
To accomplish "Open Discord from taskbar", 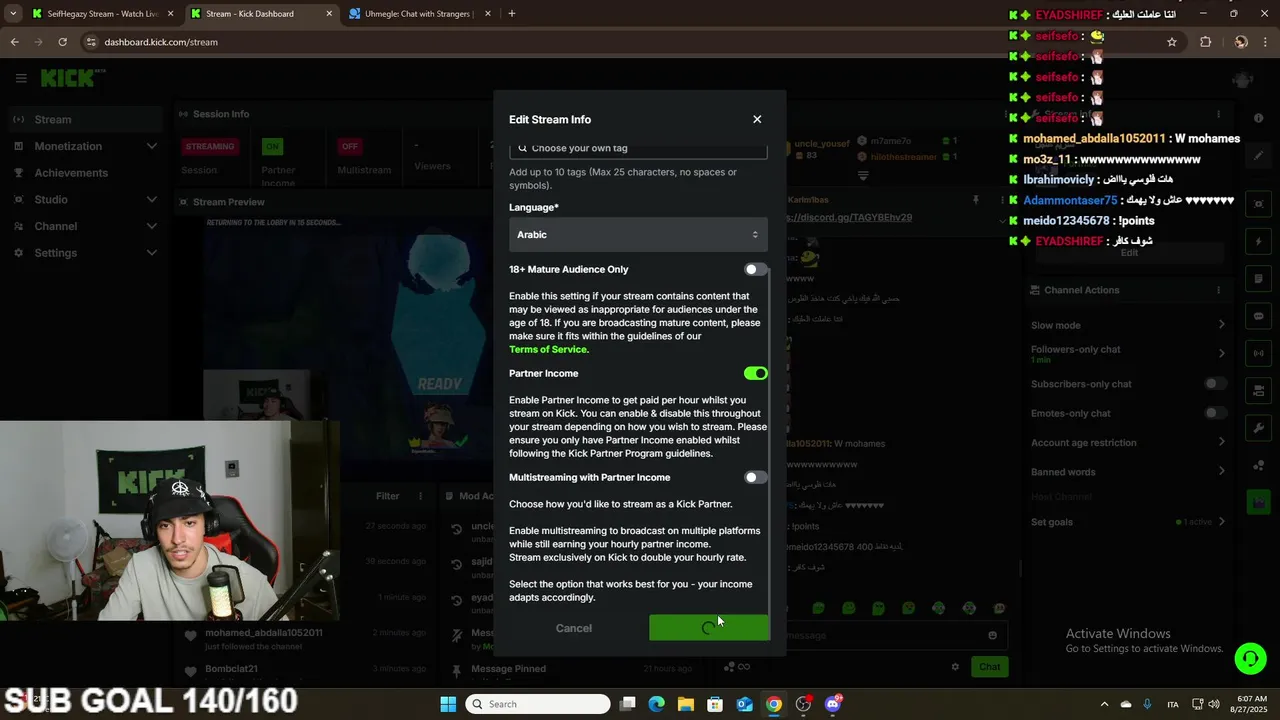I will point(833,704).
